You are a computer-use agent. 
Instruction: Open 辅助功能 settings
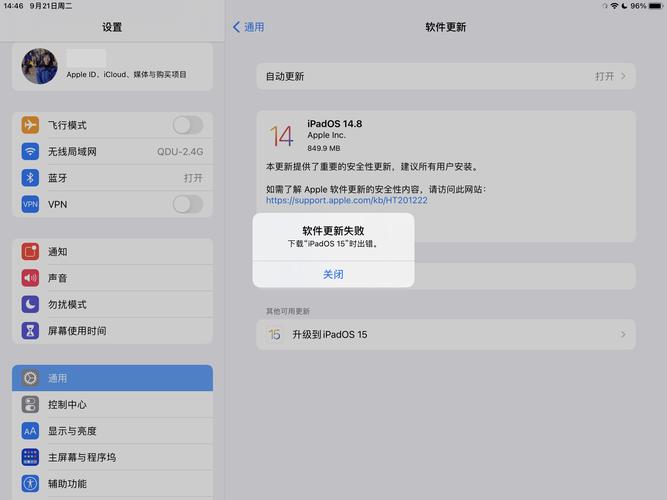coord(112,483)
